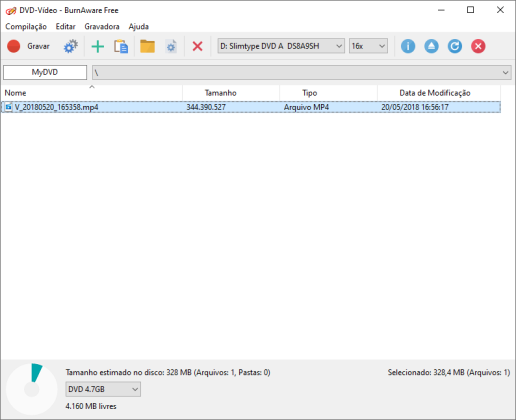Click the MyDVD disc label field
The width and height of the screenshot is (516, 420).
[x=45, y=72]
